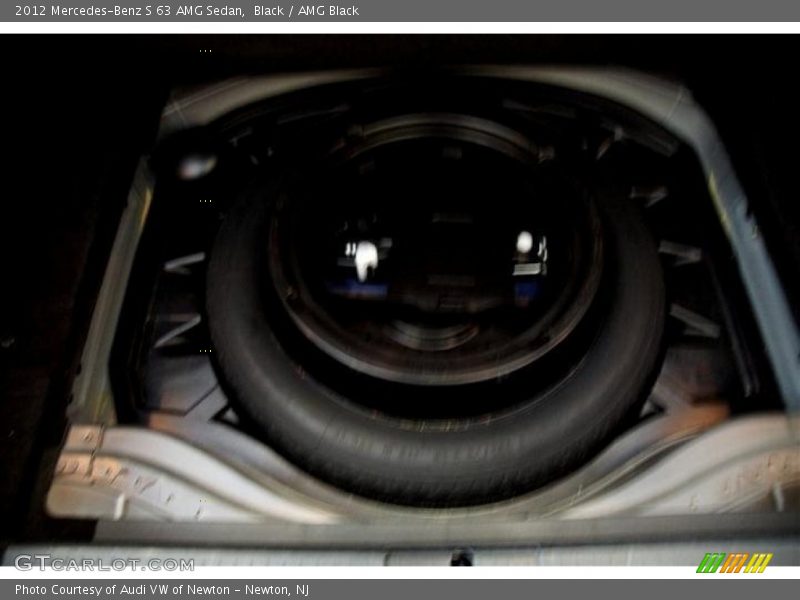Click the AMG Black interior color text
Viewport: 800px width, 600px height.
[328, 11]
